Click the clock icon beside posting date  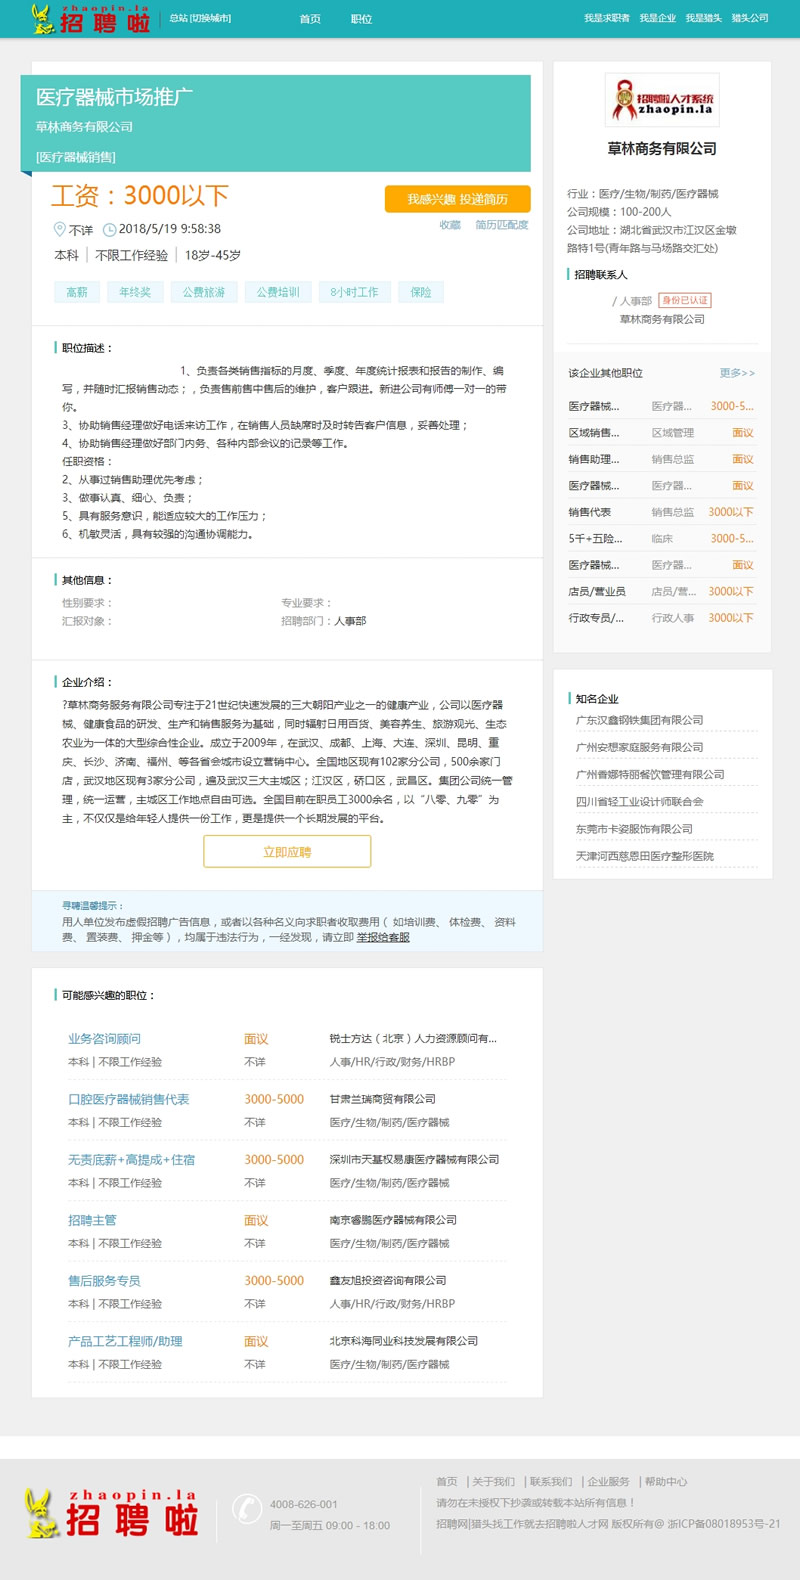[x=110, y=229]
